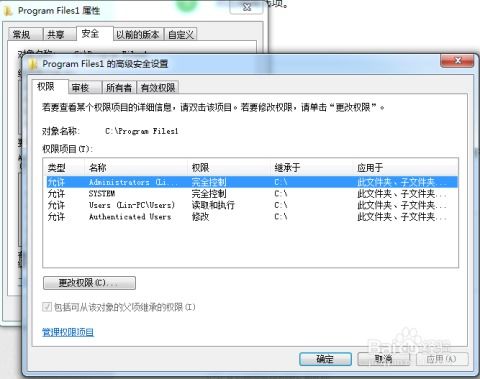Select the Authenticated Users entry

252,217
